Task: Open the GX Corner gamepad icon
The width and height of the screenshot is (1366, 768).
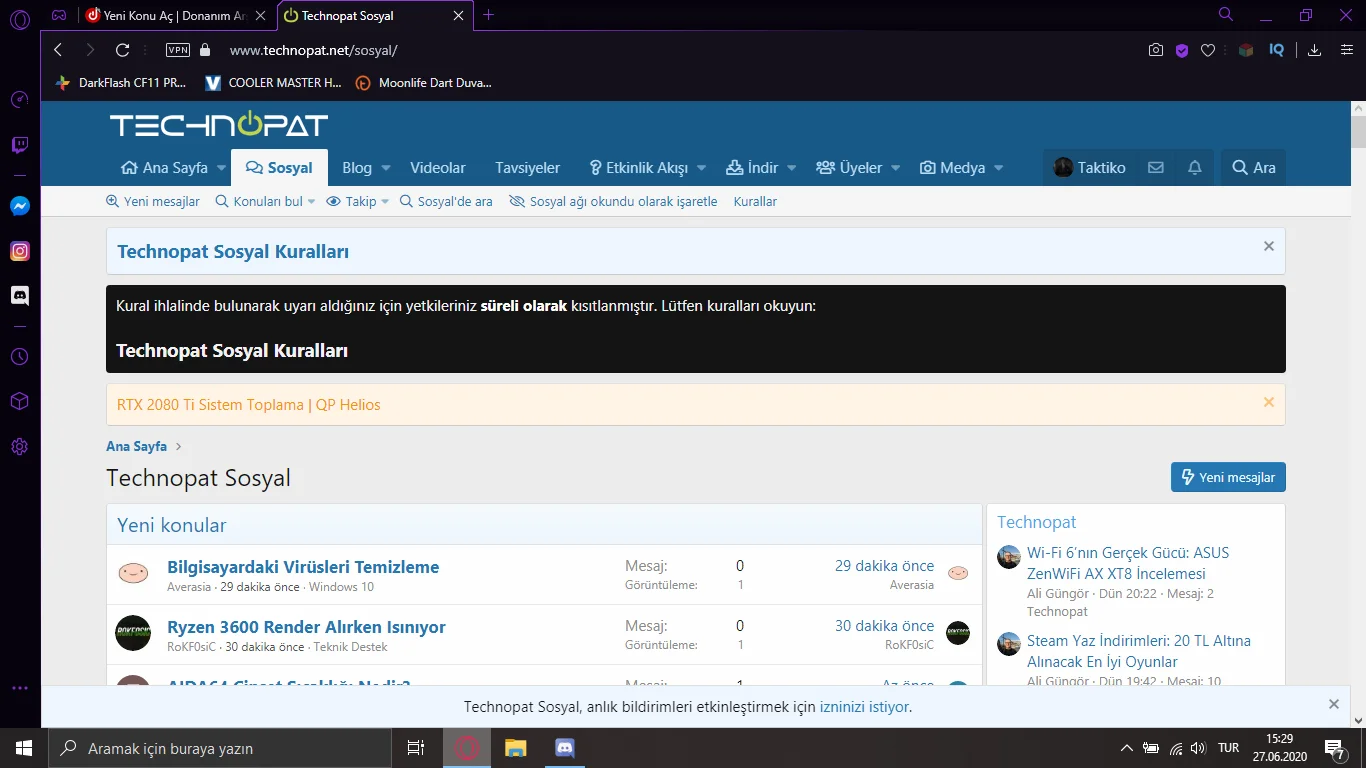Action: [x=59, y=16]
